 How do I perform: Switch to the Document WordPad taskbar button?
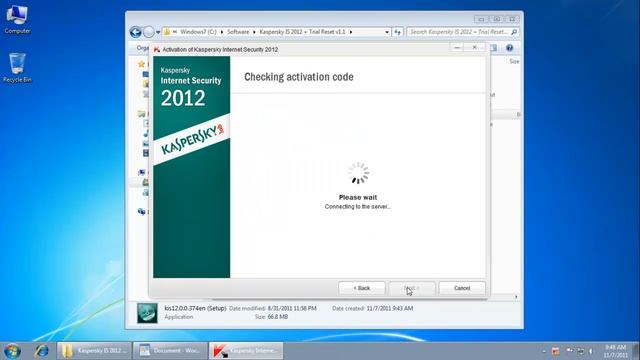(x=170, y=351)
